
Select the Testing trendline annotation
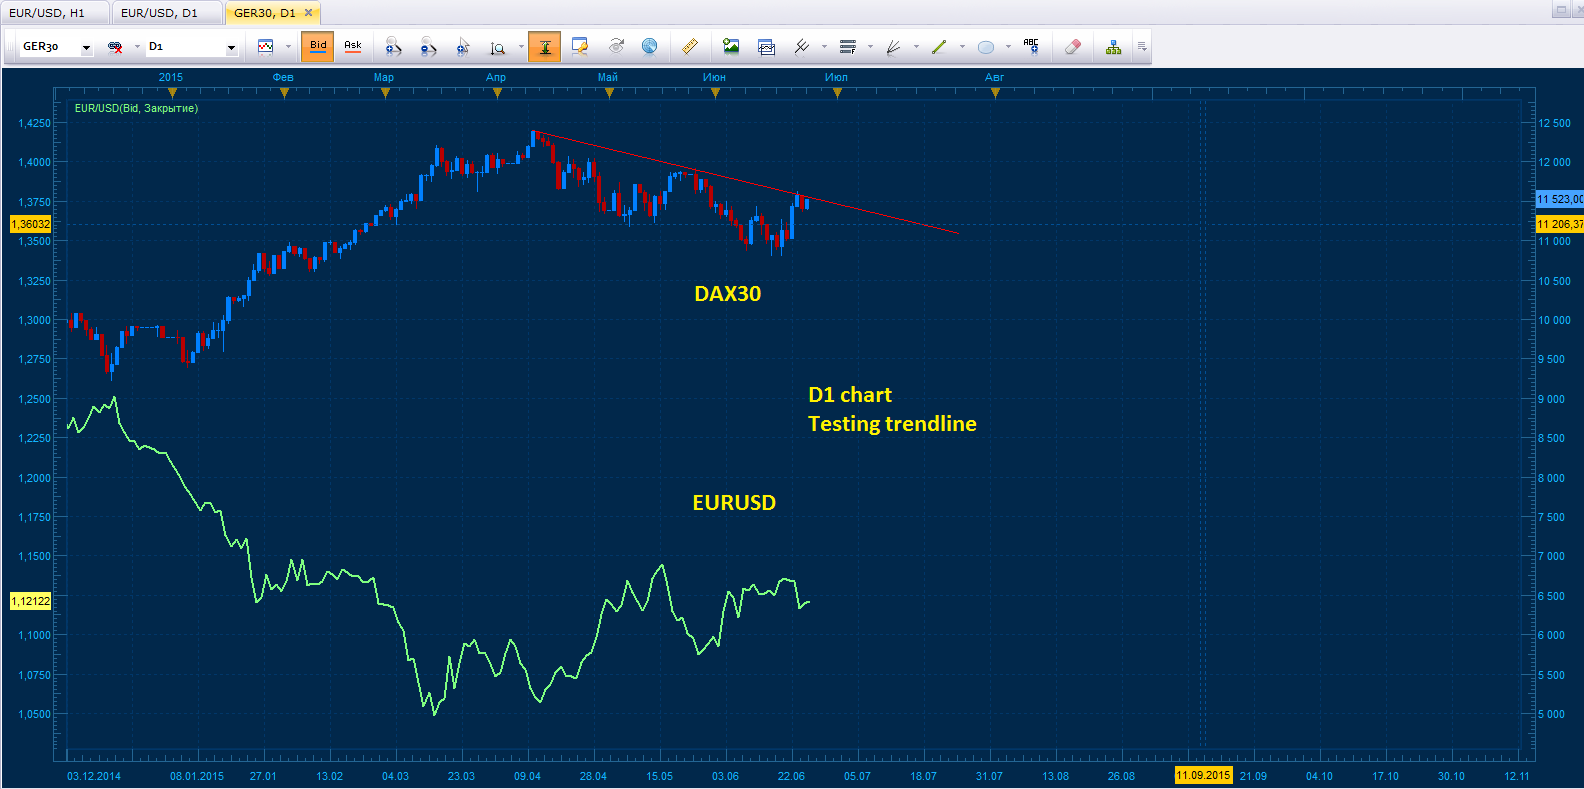click(x=892, y=424)
